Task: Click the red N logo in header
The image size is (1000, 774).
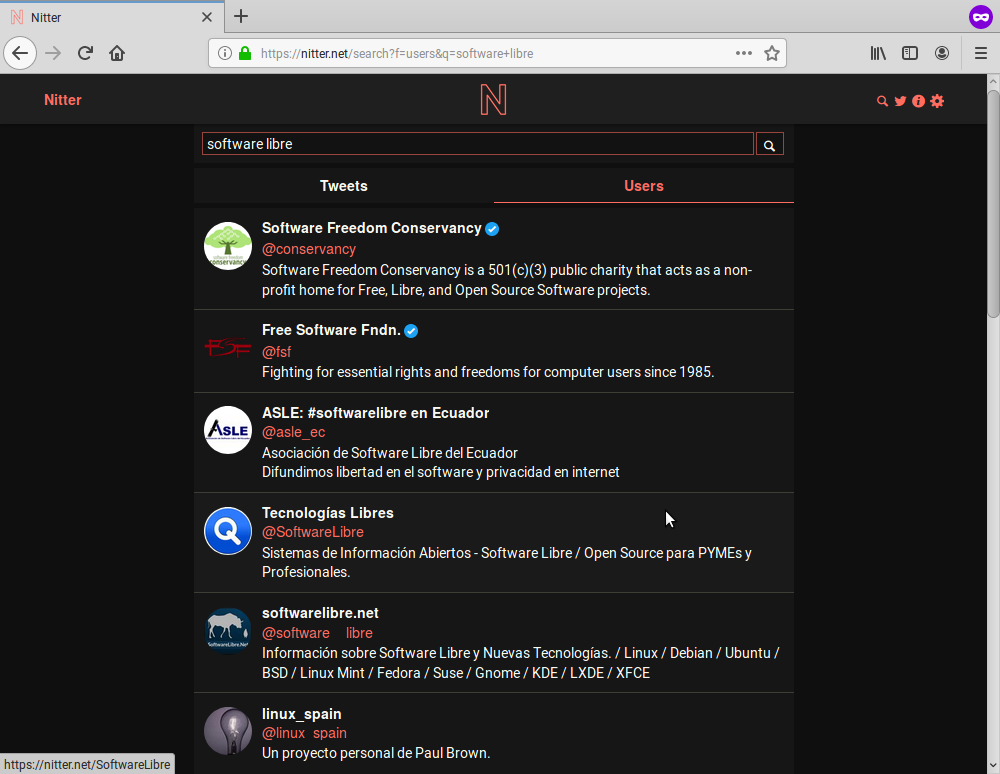Action: coord(493,100)
